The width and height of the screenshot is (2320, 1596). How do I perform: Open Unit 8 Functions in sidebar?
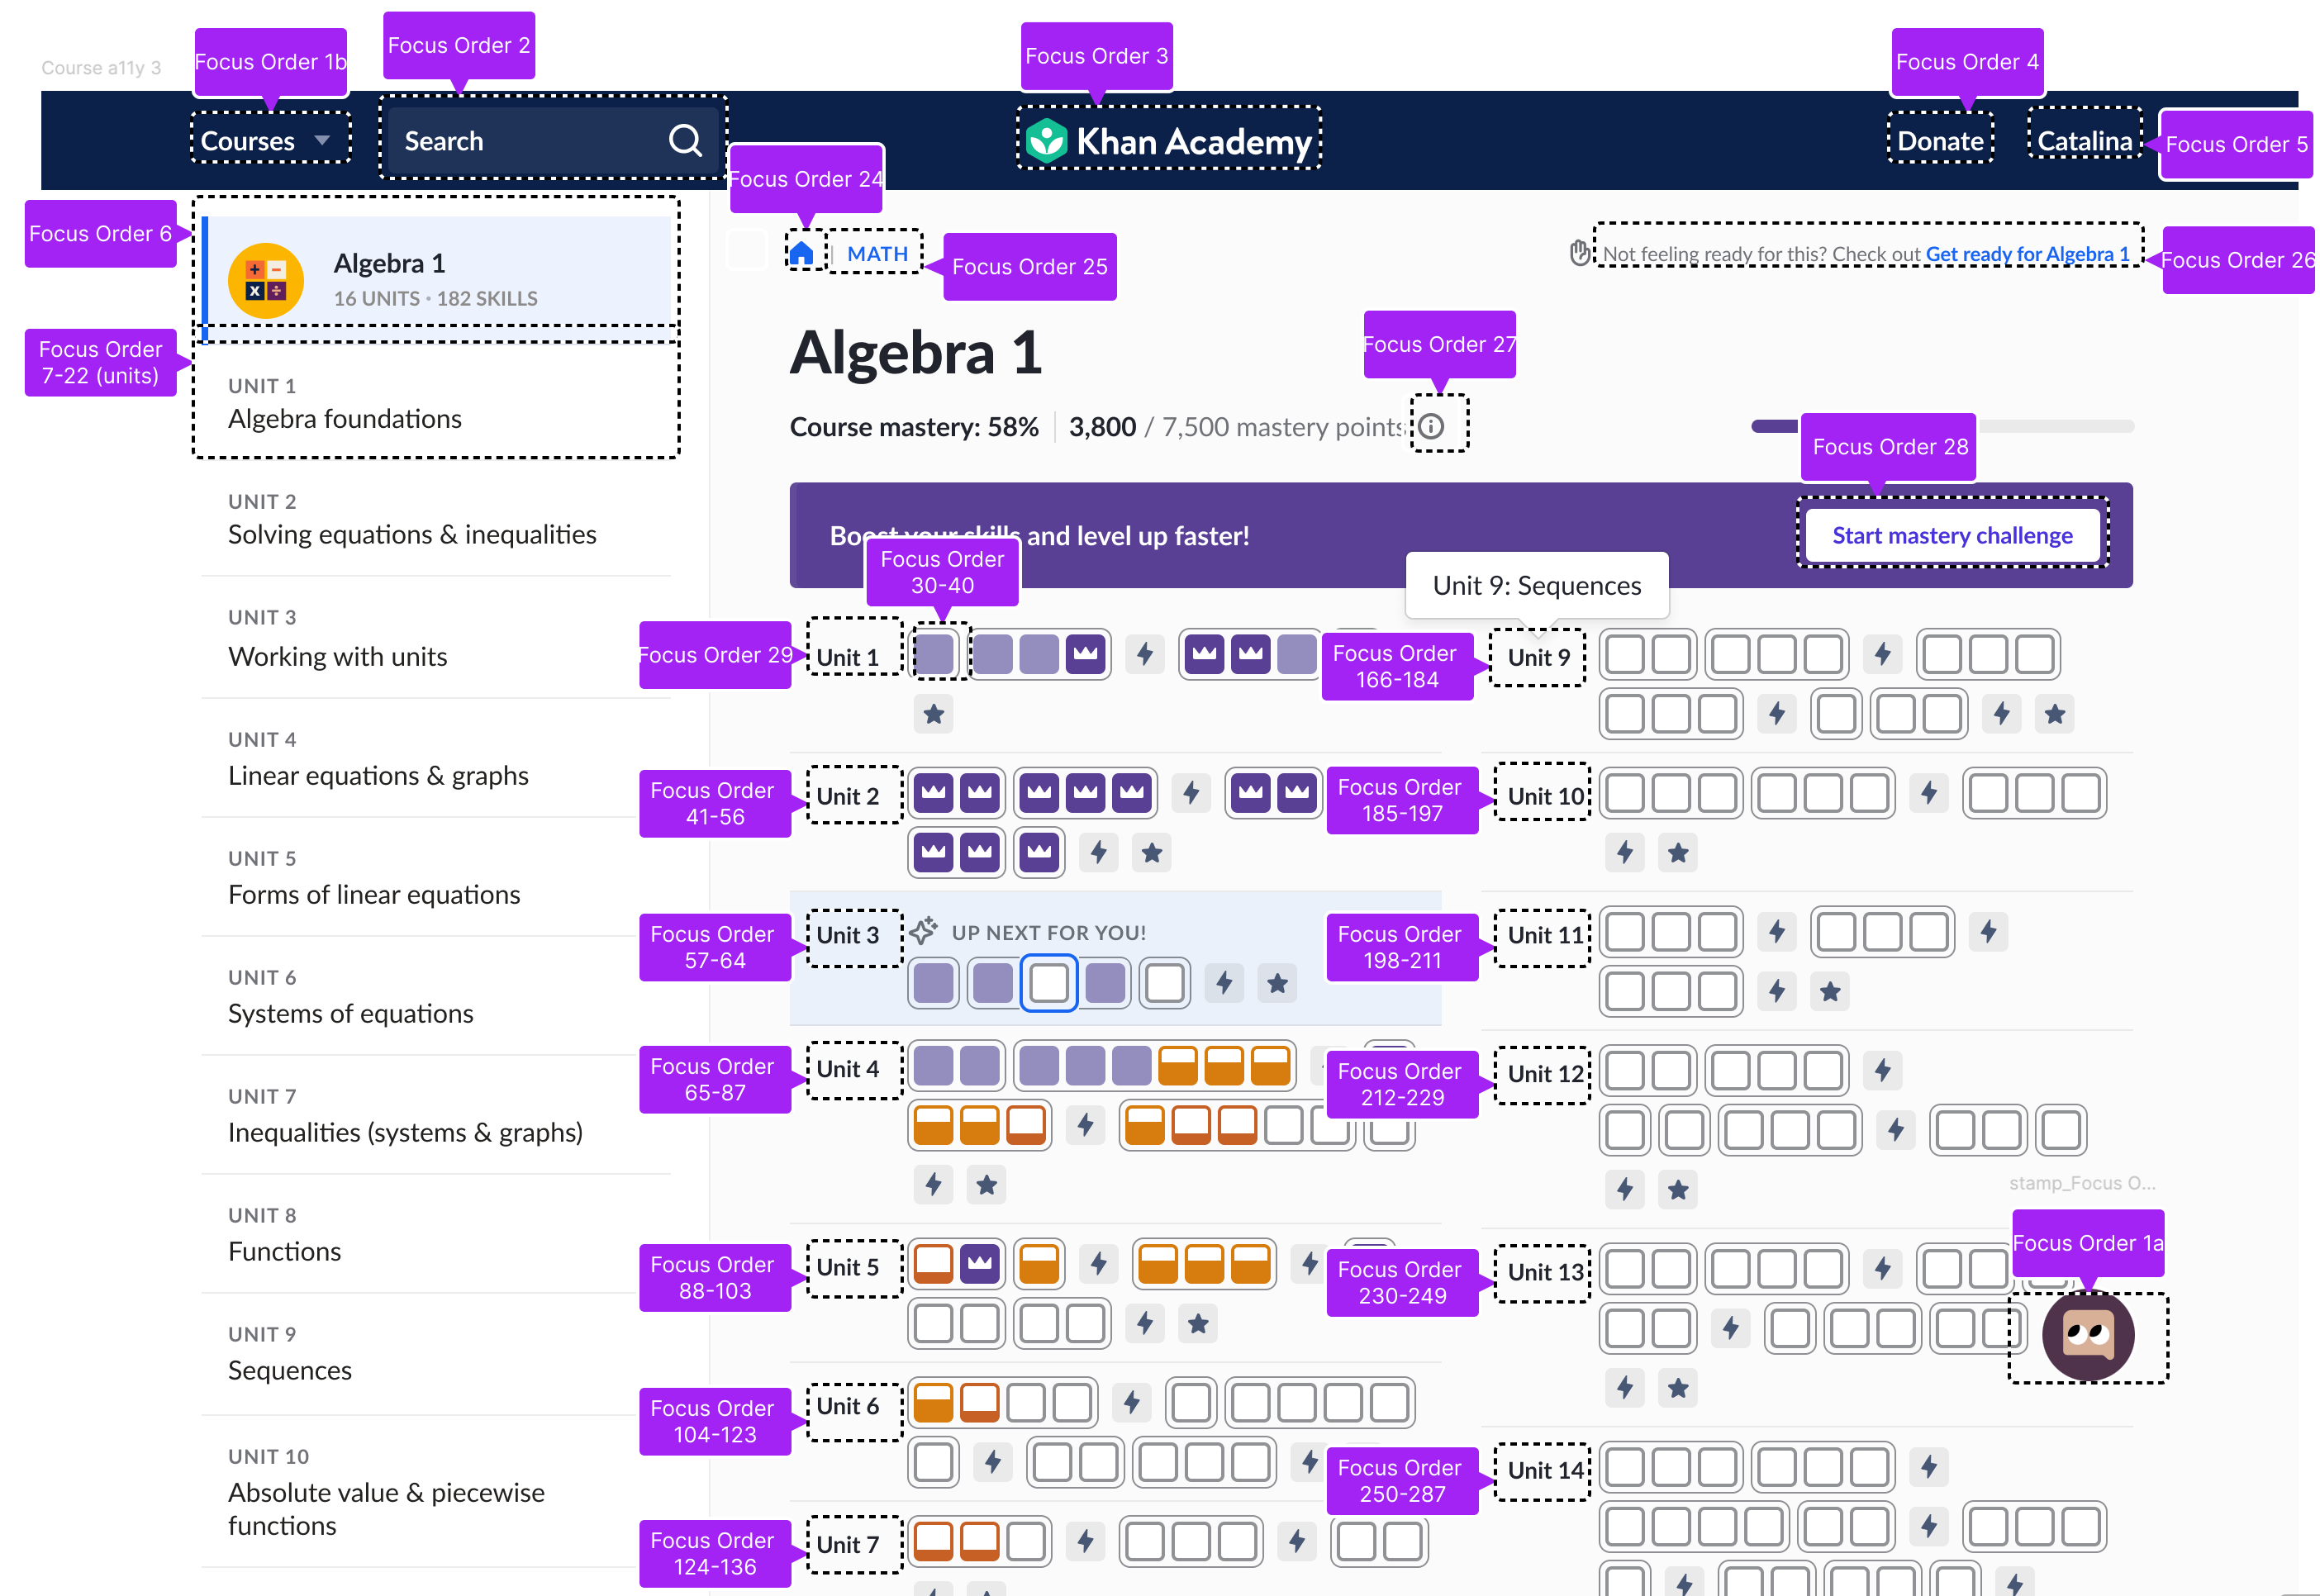click(x=437, y=1234)
